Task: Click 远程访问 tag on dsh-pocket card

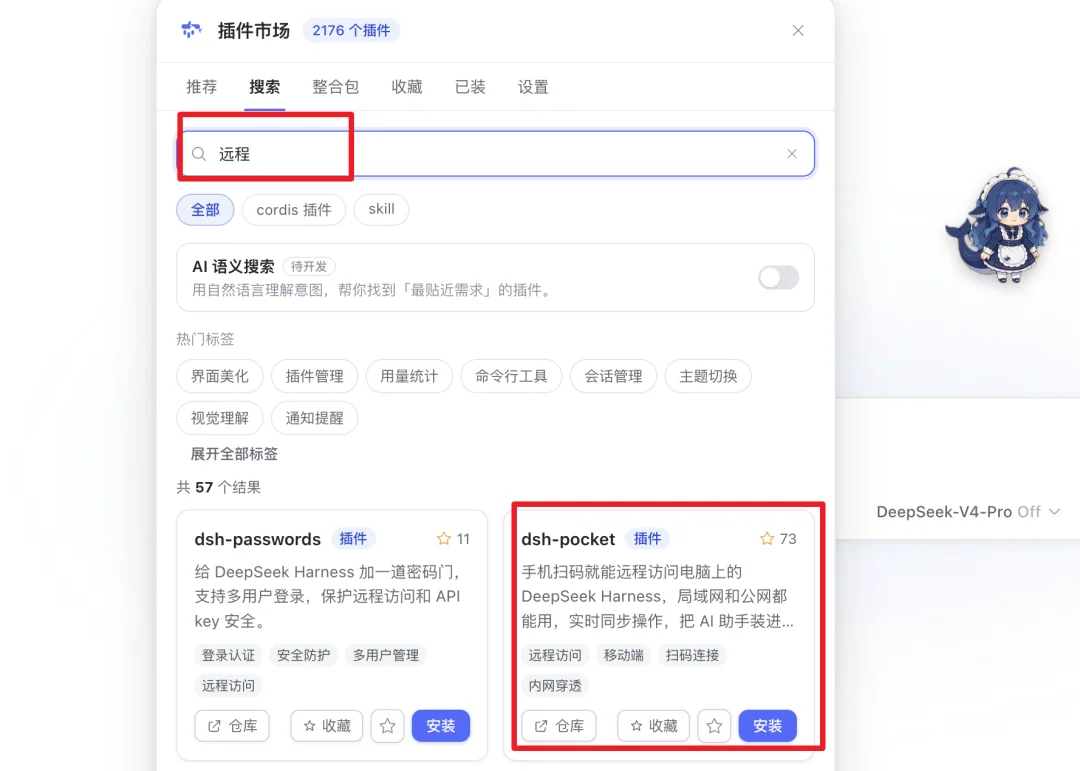Action: tap(555, 655)
